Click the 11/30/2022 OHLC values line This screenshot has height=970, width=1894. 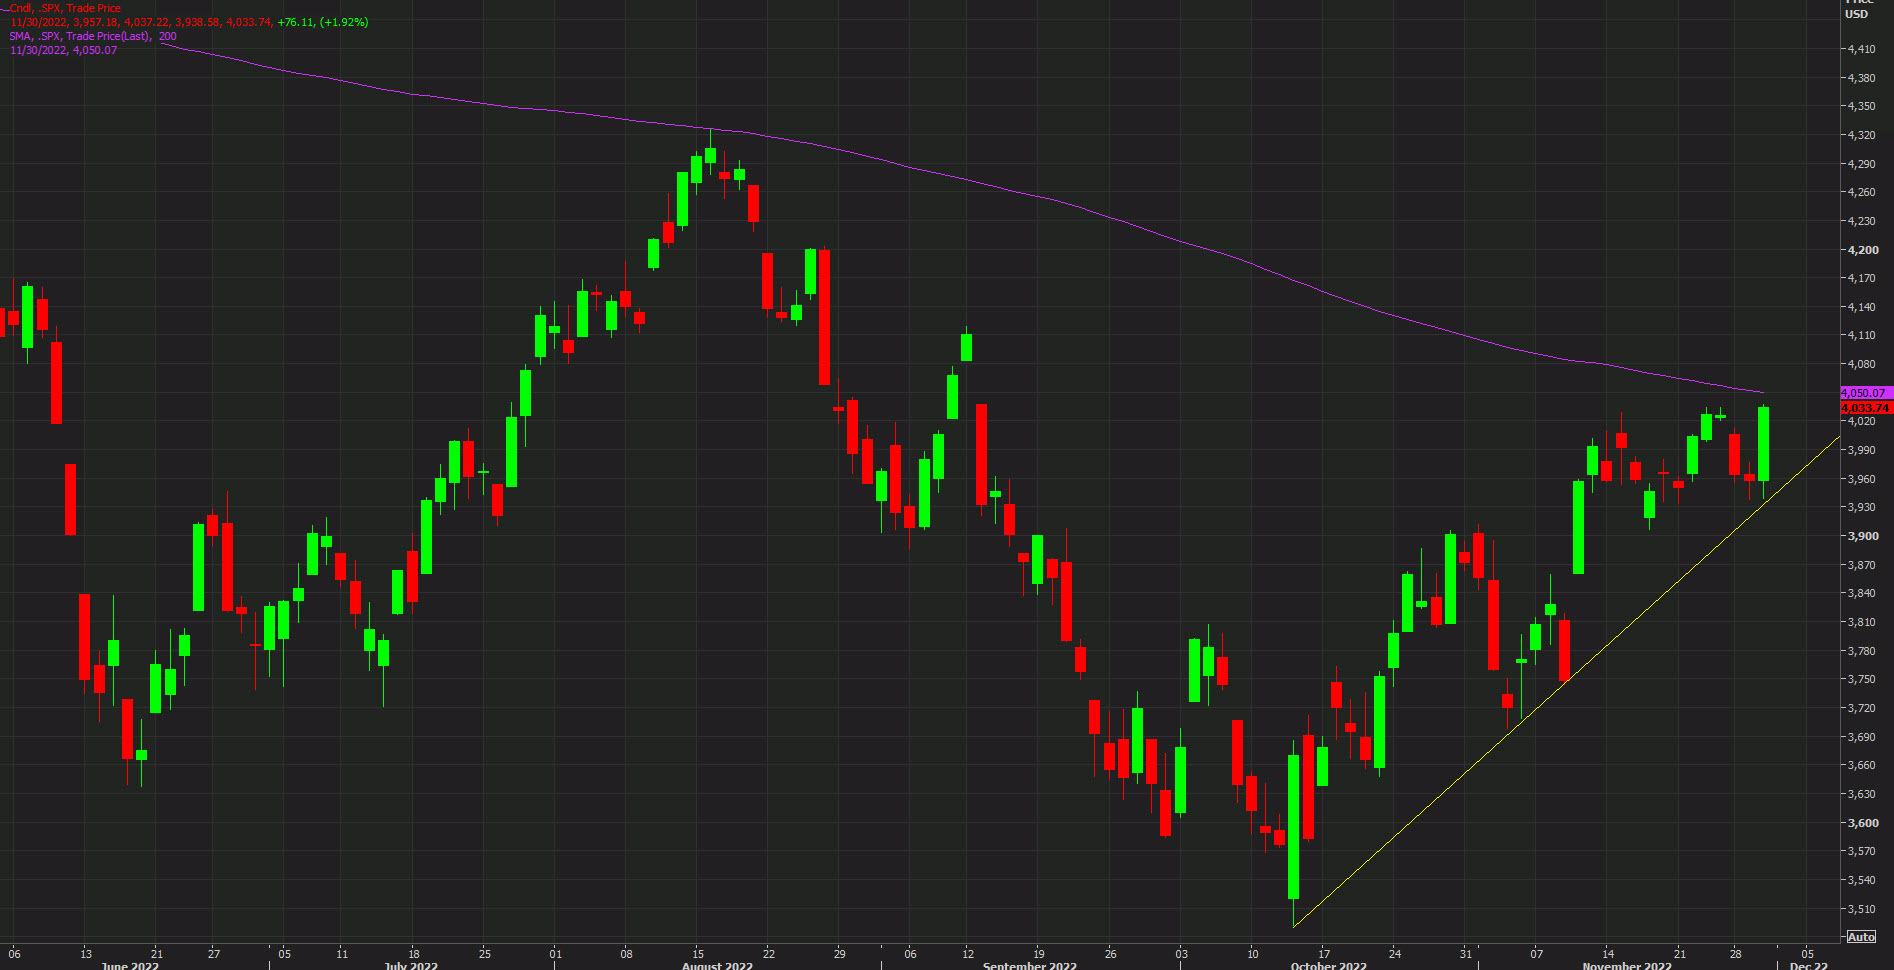pyautogui.click(x=150, y=21)
